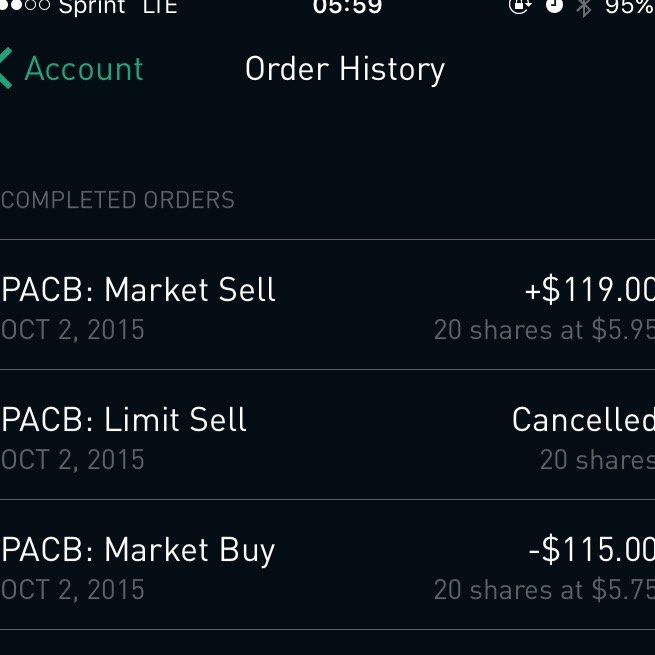Tap the +$119.00 sell amount
This screenshot has width=655, height=655.
[x=589, y=290]
